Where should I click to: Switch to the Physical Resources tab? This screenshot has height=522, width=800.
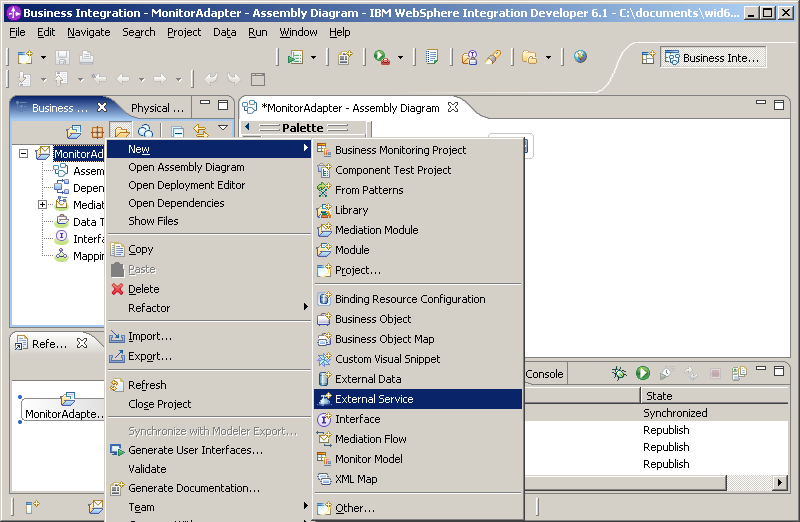point(157,108)
